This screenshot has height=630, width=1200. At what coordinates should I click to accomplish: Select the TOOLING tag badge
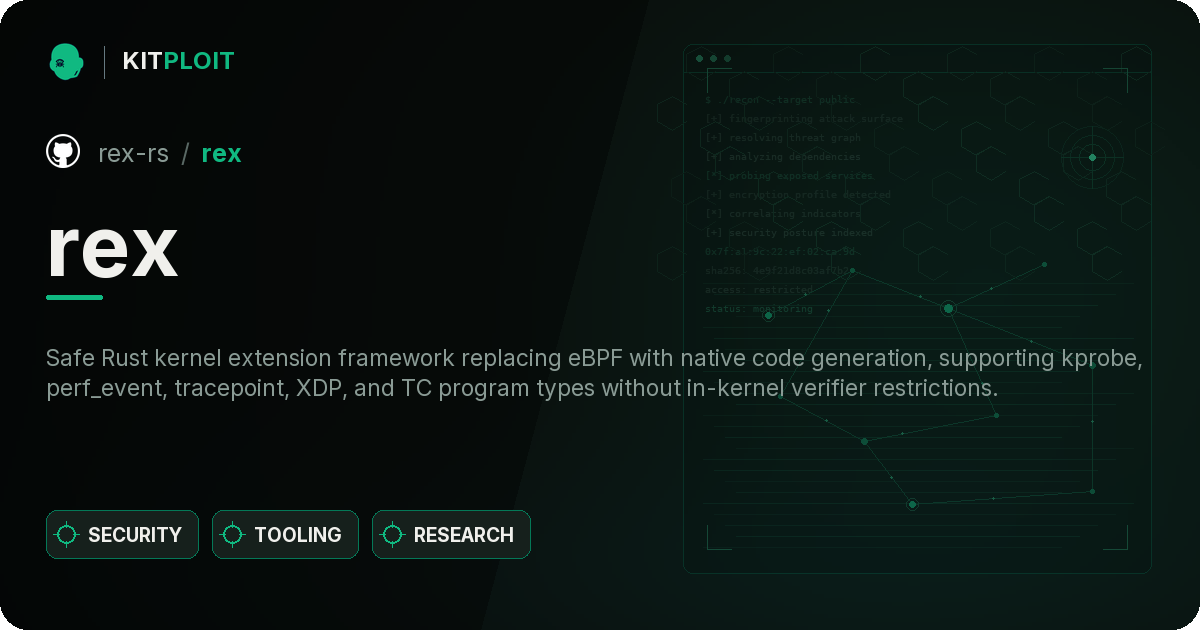285,535
